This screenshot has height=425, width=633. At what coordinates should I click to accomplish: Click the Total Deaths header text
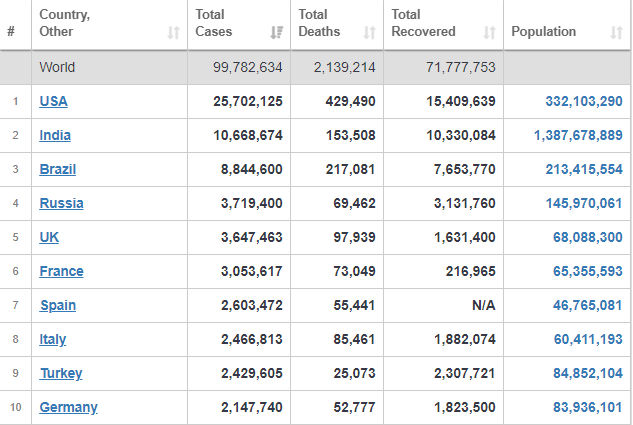(319, 23)
